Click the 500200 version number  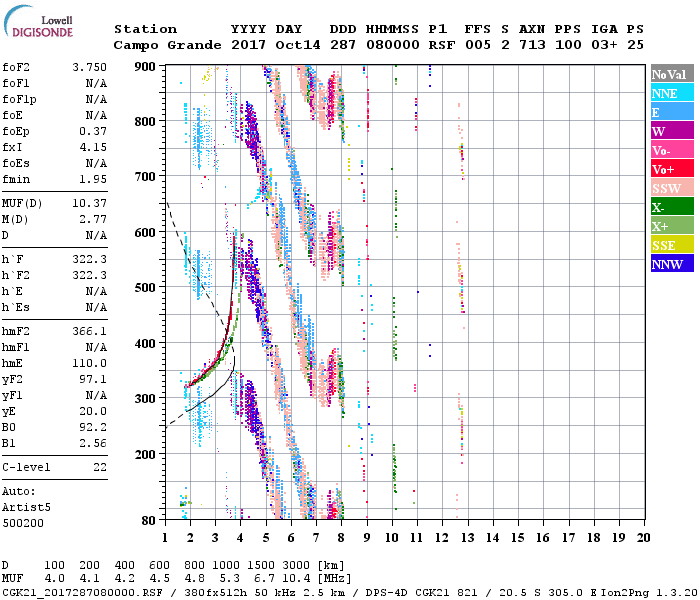[x=23, y=523]
